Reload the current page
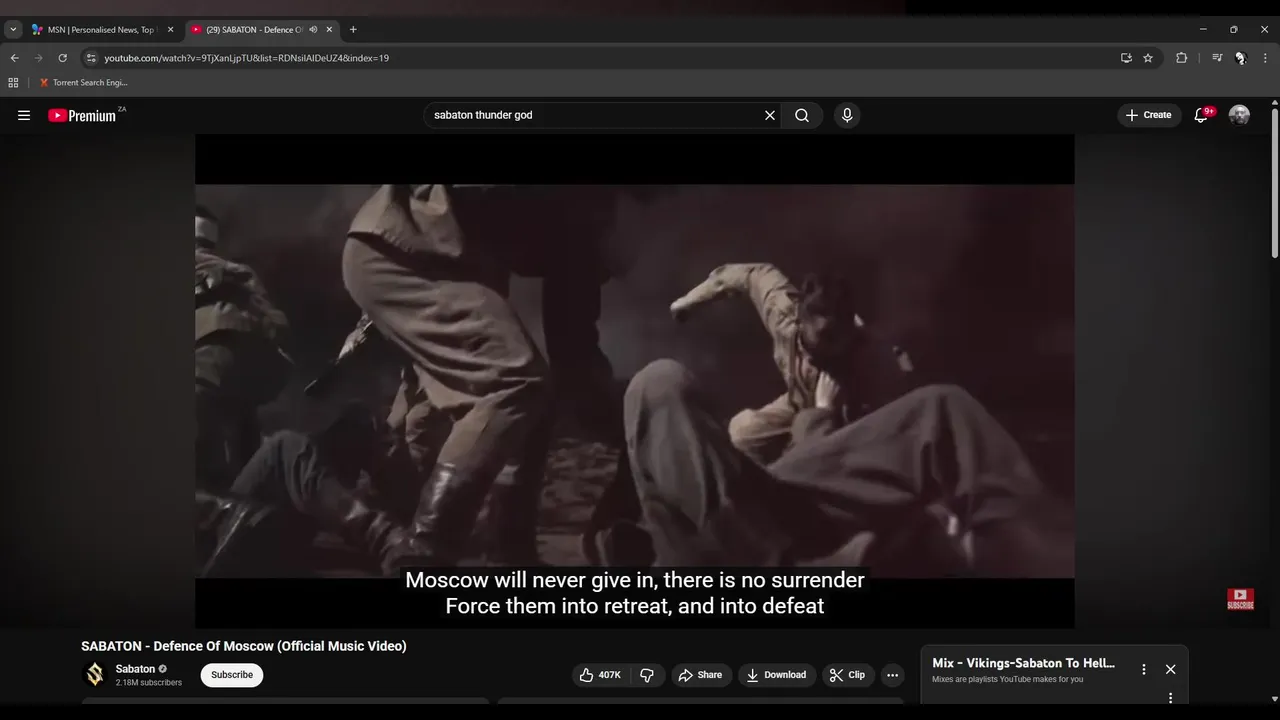1280x720 pixels. pos(62,58)
